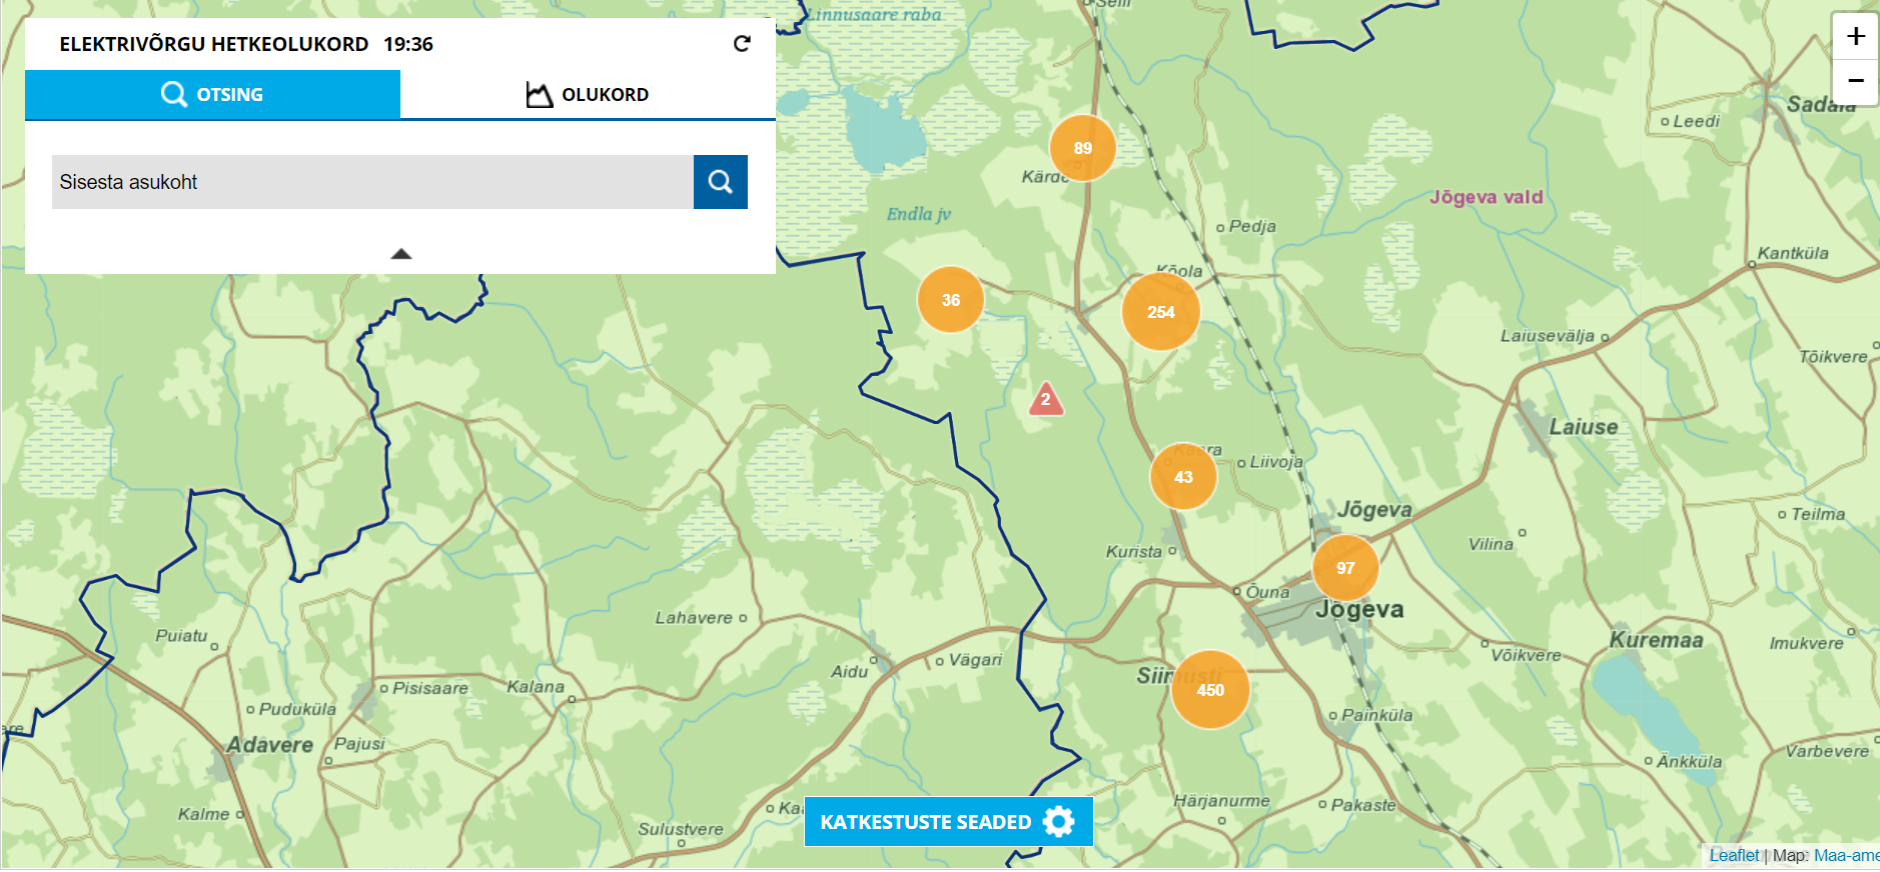Open the Leaflet attribution link

[x=1733, y=855]
